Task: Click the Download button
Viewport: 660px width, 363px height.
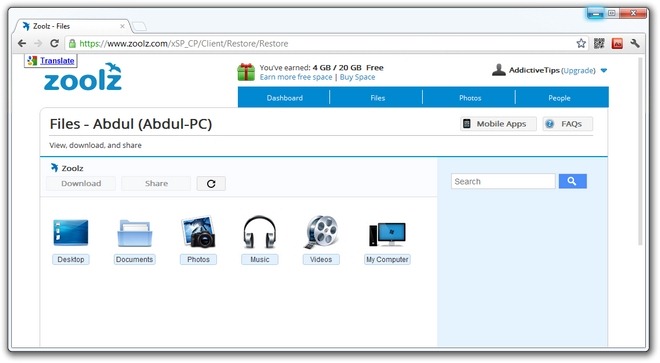Action: [81, 184]
